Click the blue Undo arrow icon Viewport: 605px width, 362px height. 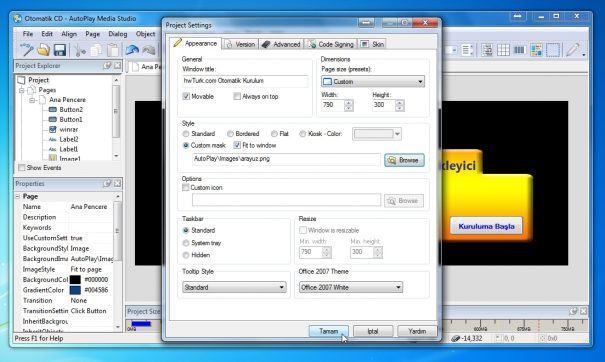point(132,50)
